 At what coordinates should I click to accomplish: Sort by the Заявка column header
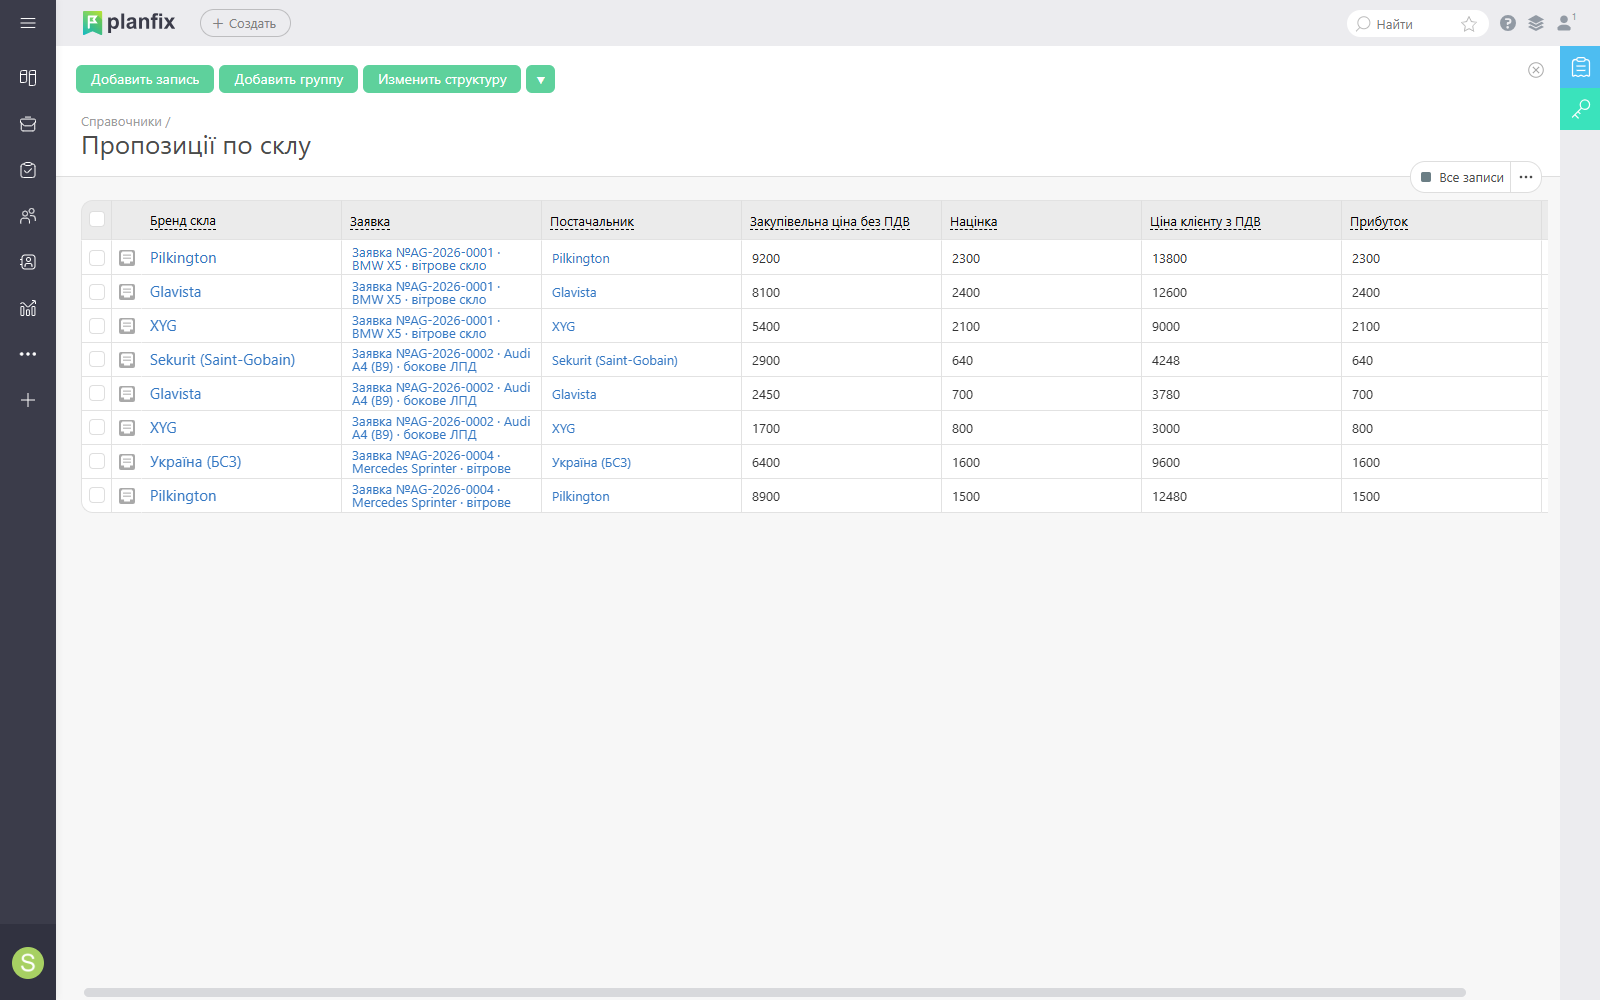click(x=370, y=222)
